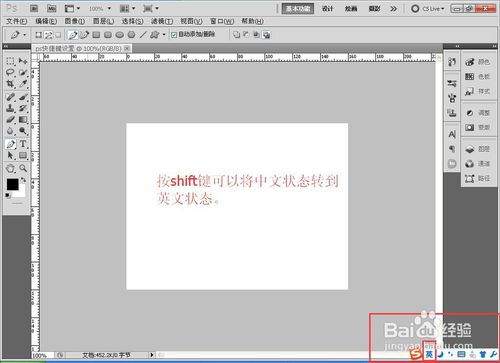Screen dimensions: 500x363
Task: Pick Ellipse shape in options bar
Action: point(120,35)
